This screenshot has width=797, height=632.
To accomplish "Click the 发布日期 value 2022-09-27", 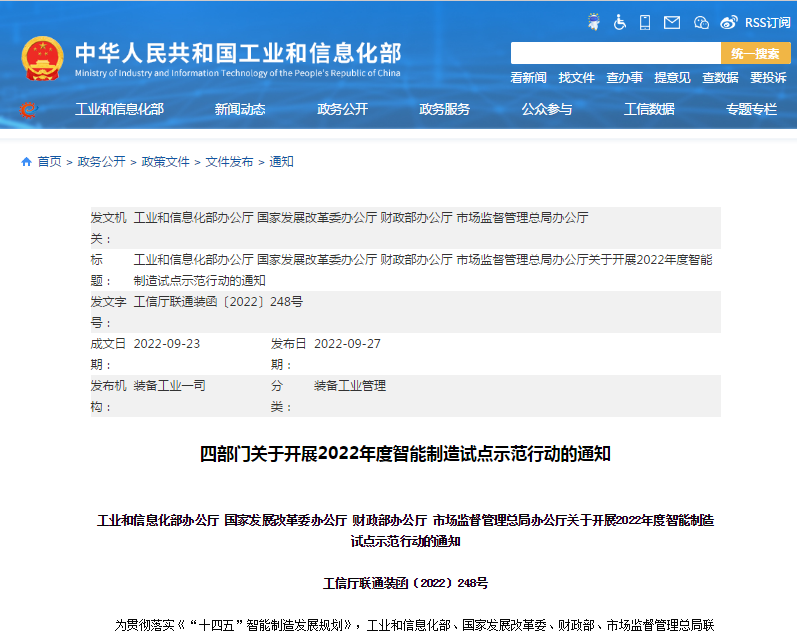I will tap(347, 344).
